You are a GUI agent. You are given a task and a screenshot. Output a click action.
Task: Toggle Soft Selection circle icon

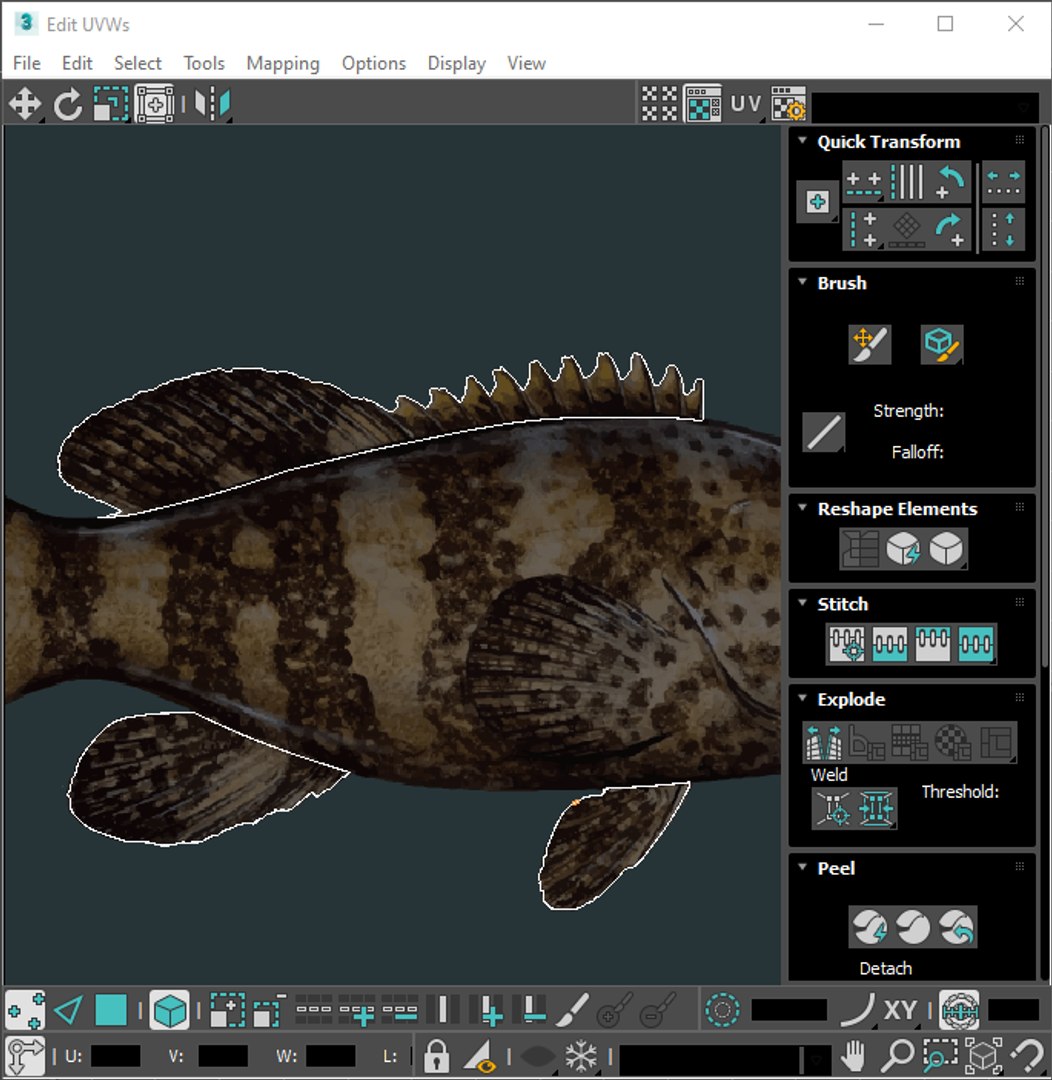pyautogui.click(x=723, y=1010)
